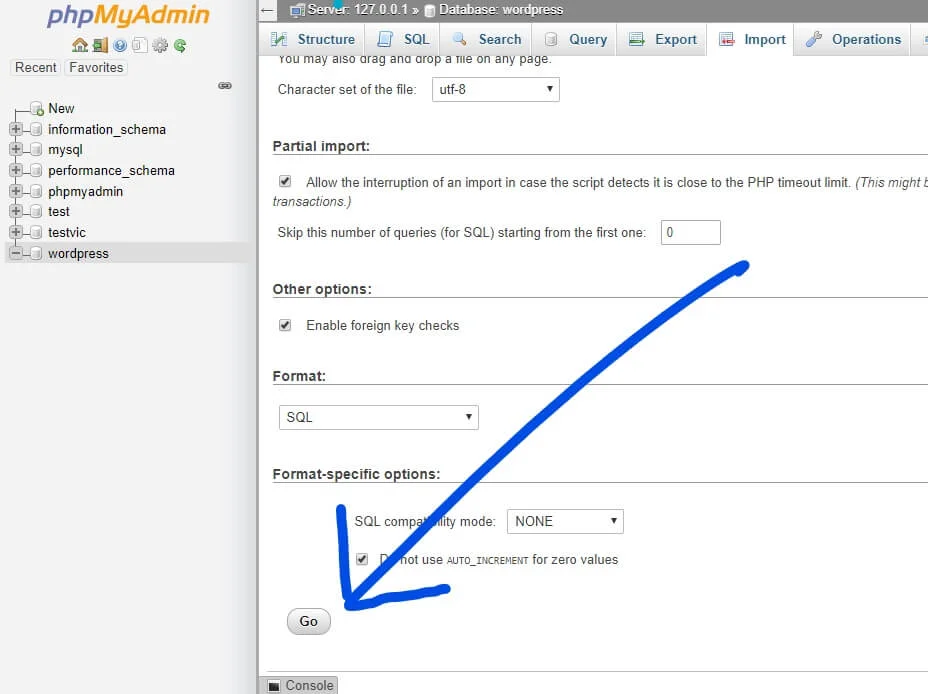
Task: Click the information_schema database icon
Action: (x=36, y=130)
